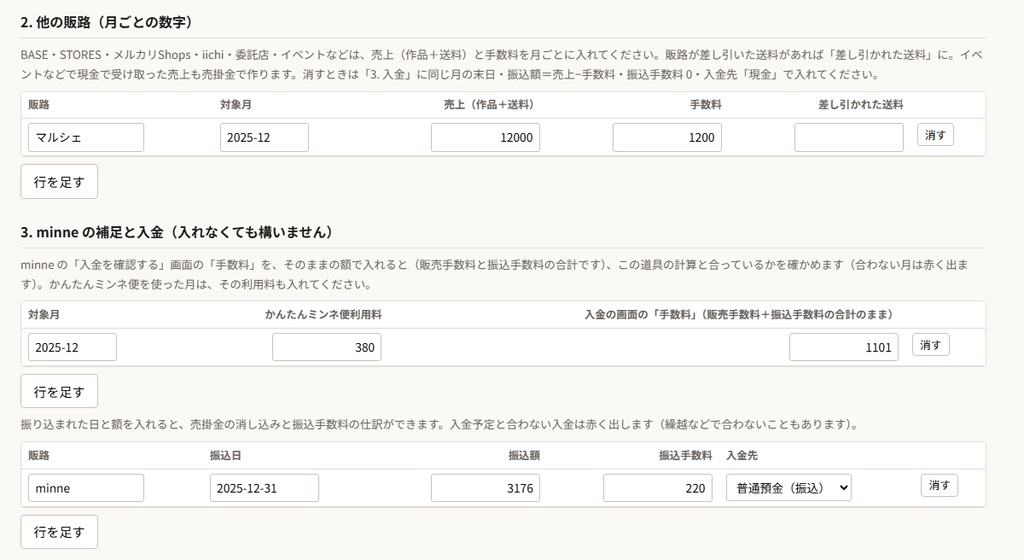This screenshot has width=1024, height=560.
Task: Delete the マルシェ row with 消す
Action: pos(935,135)
